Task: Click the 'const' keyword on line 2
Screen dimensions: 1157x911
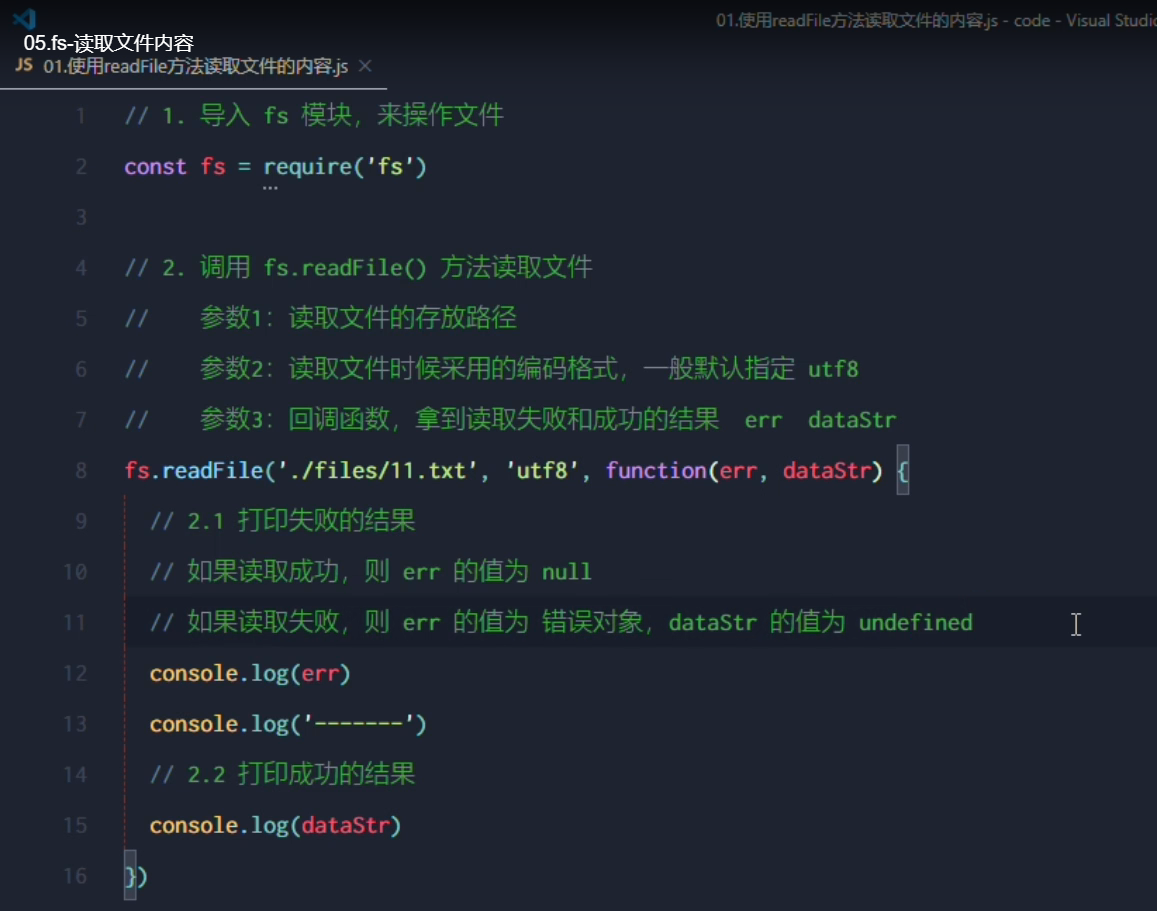Action: pyautogui.click(x=155, y=167)
